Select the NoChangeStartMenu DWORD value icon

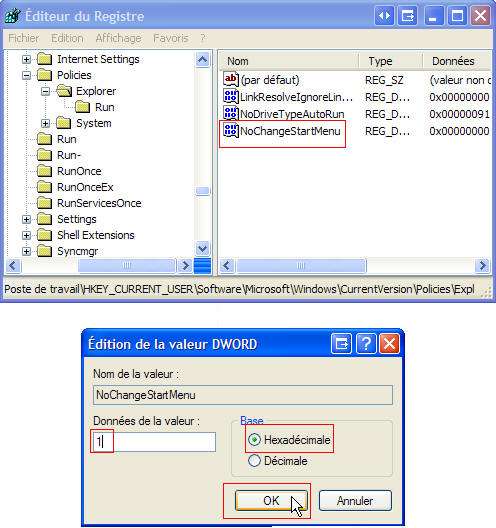[x=231, y=131]
